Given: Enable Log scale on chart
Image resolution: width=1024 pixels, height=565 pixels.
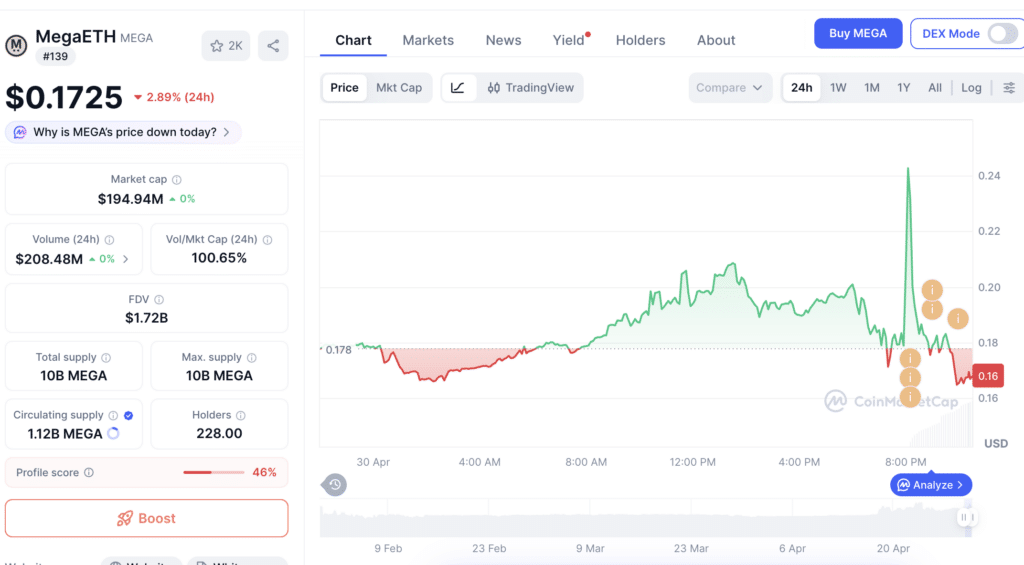Looking at the screenshot, I should pyautogui.click(x=971, y=88).
